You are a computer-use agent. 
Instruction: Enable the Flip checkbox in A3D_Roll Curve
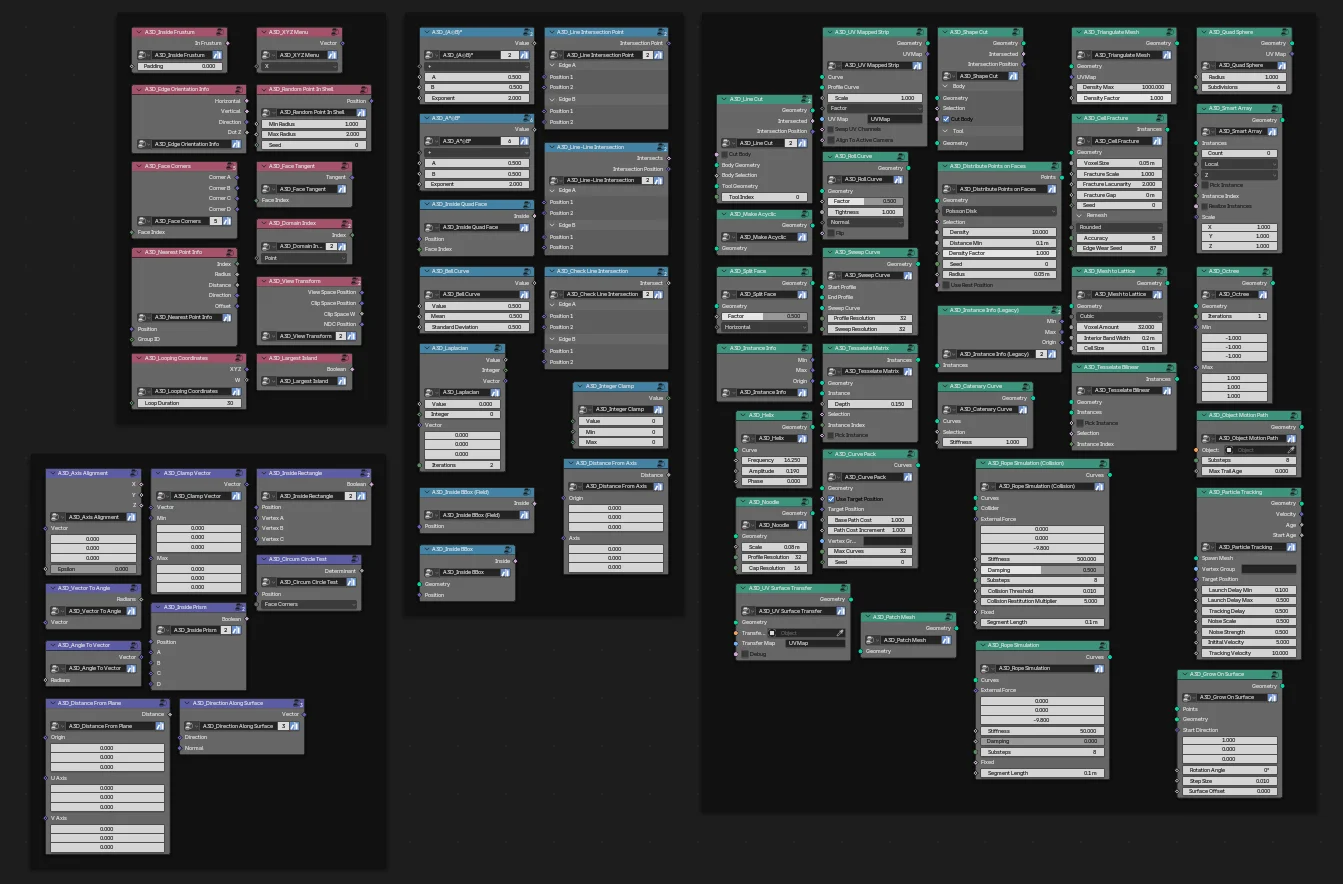point(831,233)
